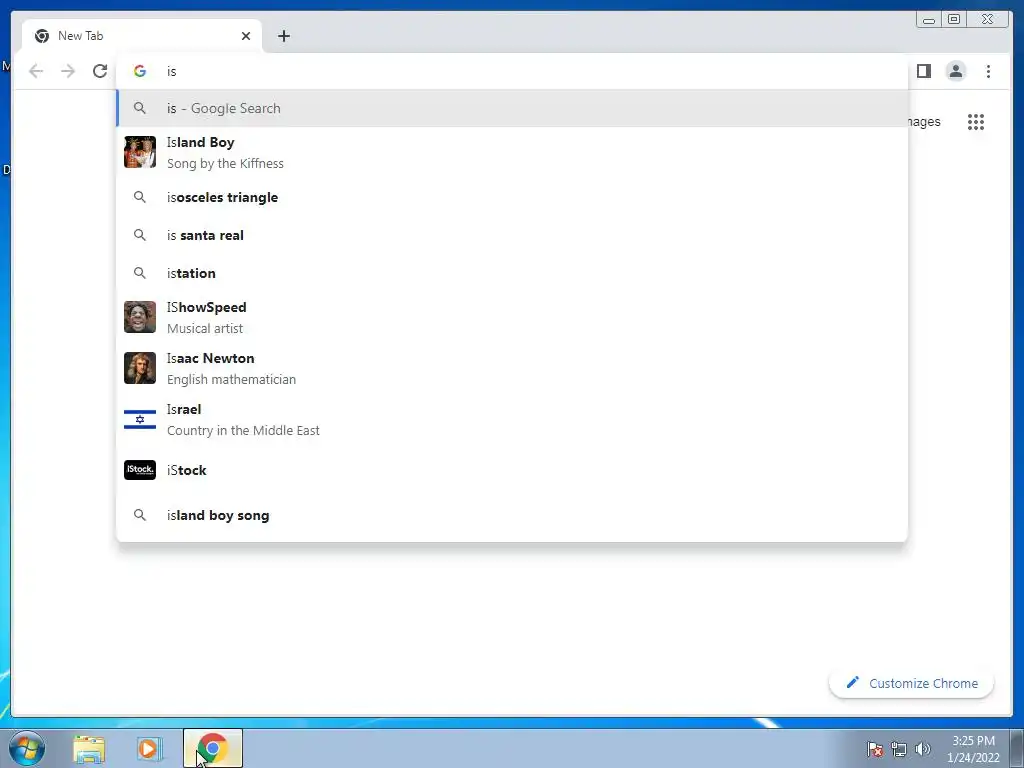The width and height of the screenshot is (1024, 768).
Task: Click the Israel flag thumbnail
Action: [140, 419]
